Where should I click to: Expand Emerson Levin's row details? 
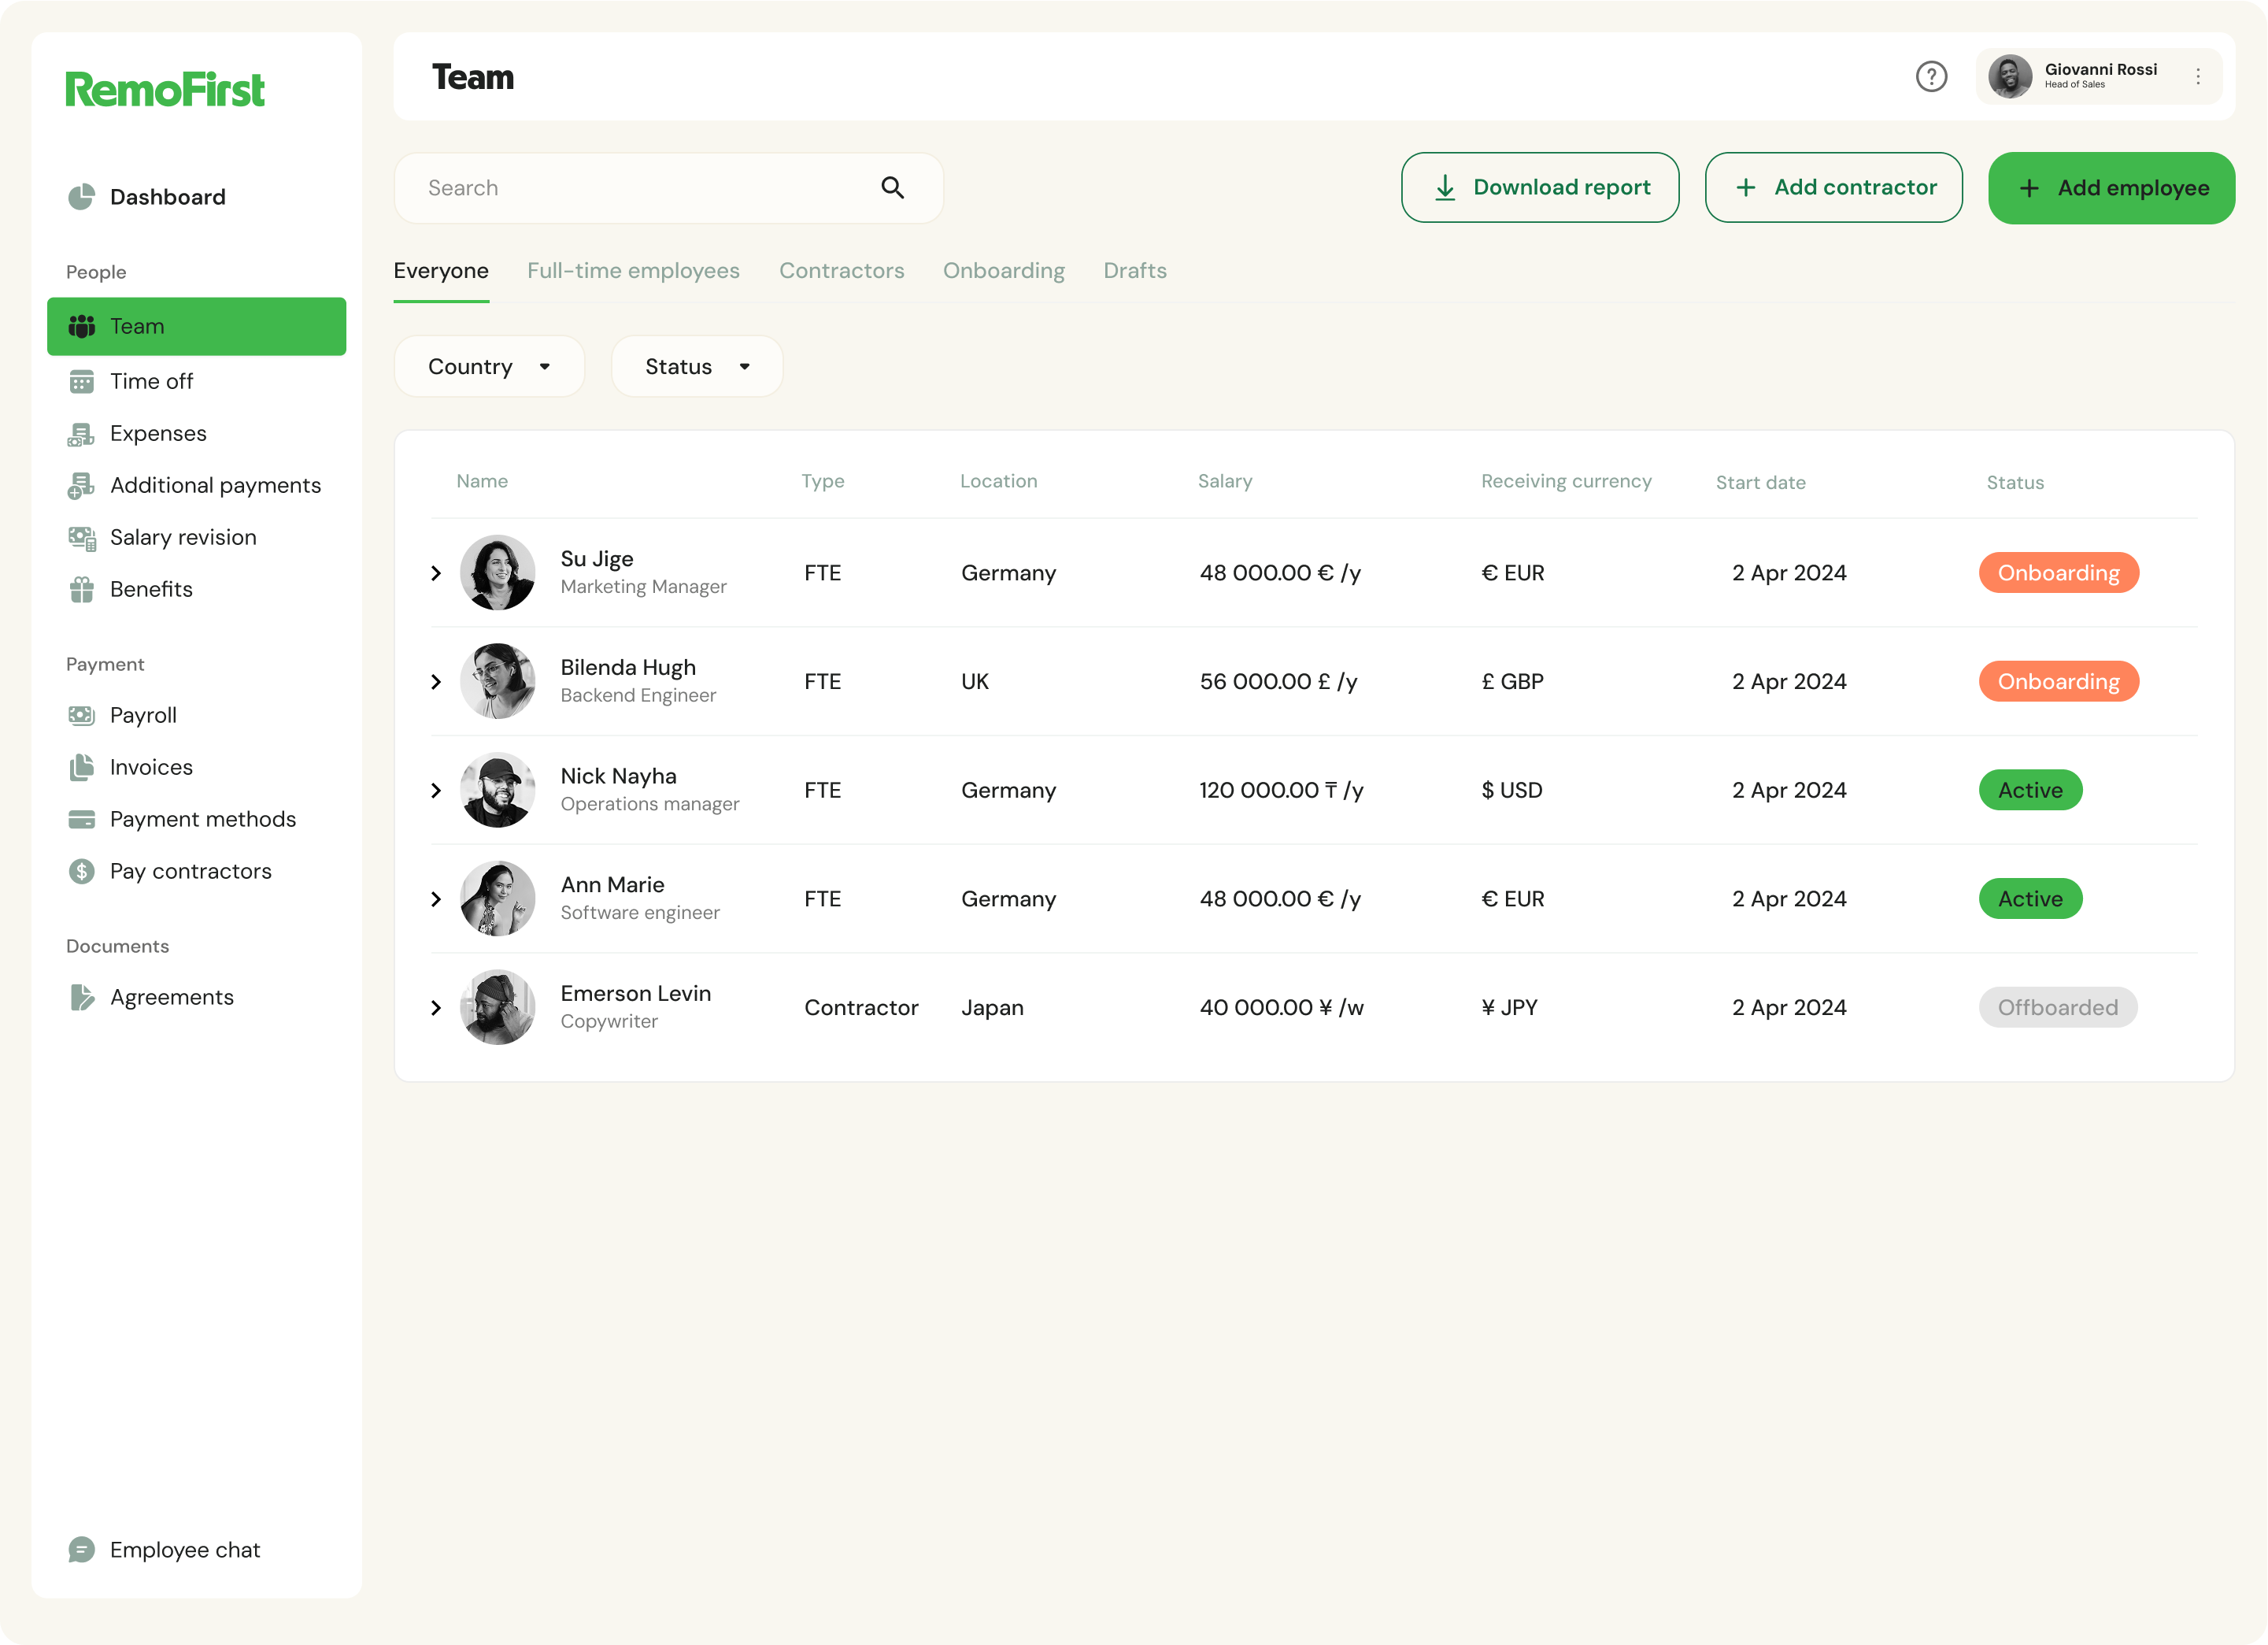click(x=436, y=1008)
